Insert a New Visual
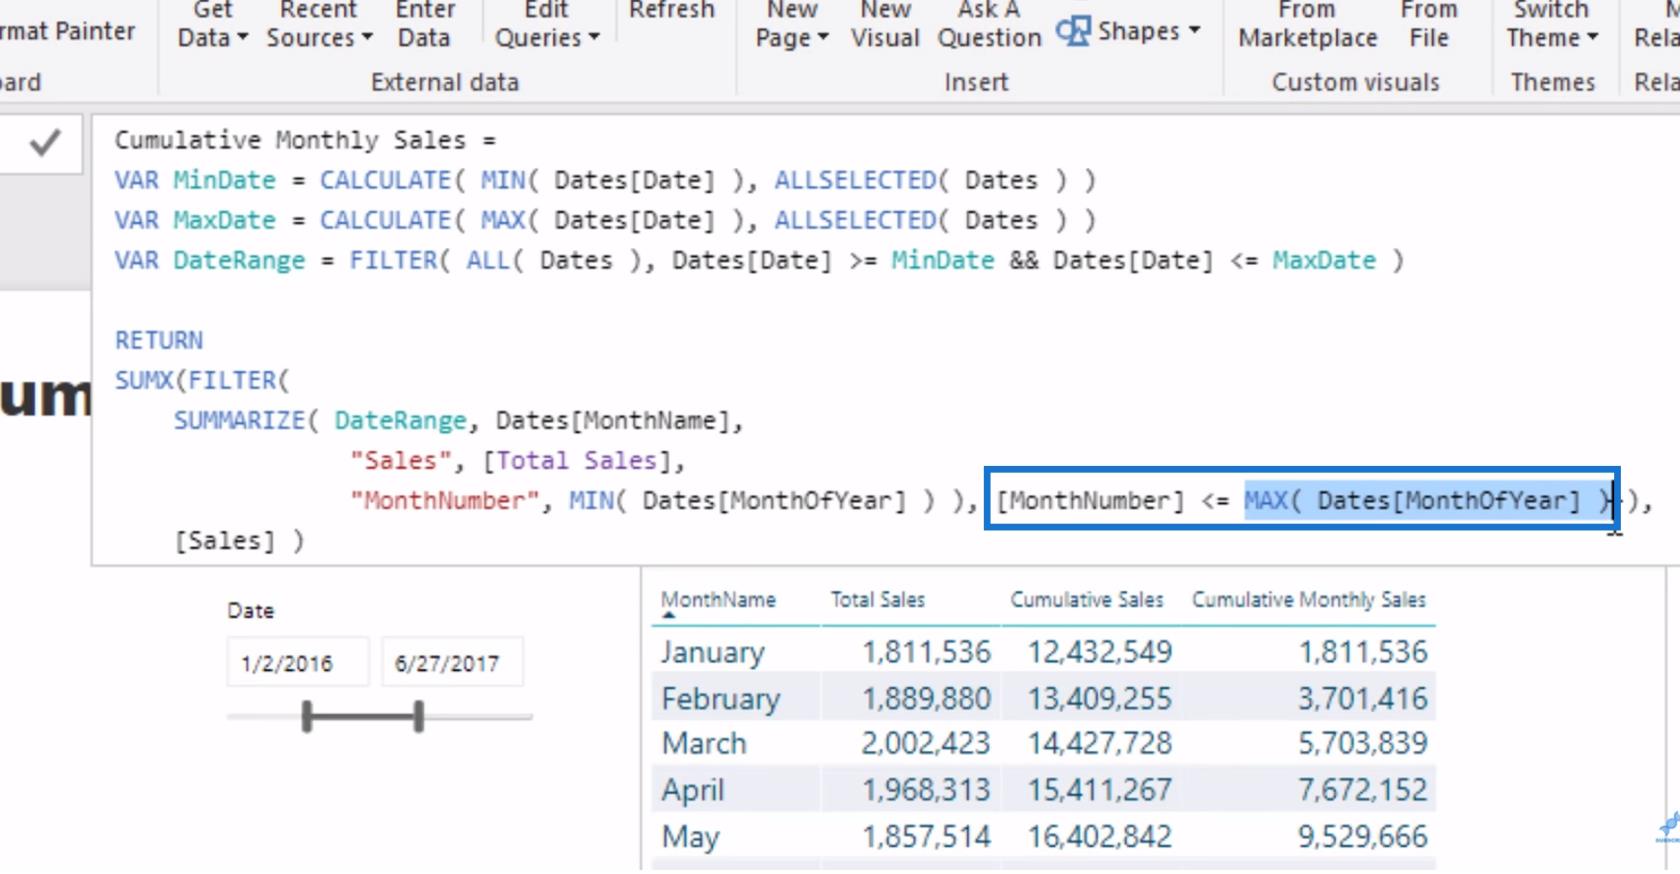The width and height of the screenshot is (1680, 874). (885, 25)
